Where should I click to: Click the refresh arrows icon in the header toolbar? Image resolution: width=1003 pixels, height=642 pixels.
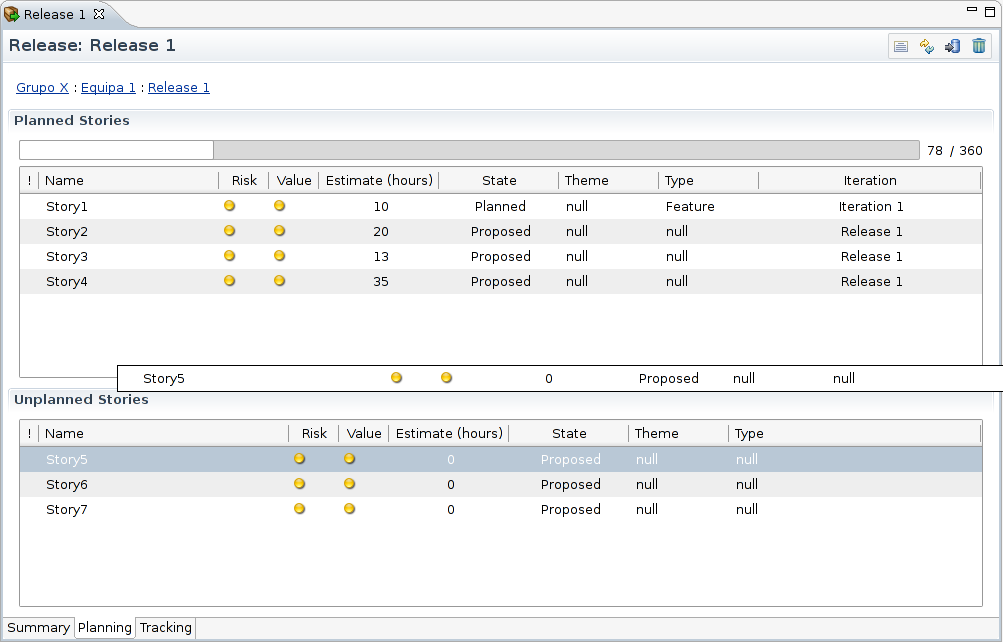(x=926, y=46)
